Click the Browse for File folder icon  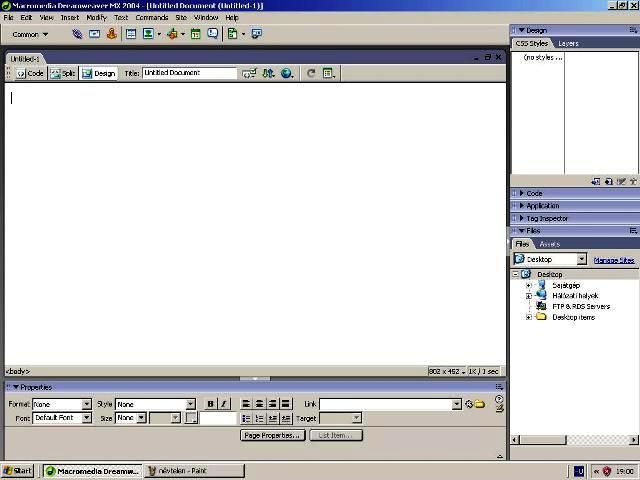tap(480, 404)
